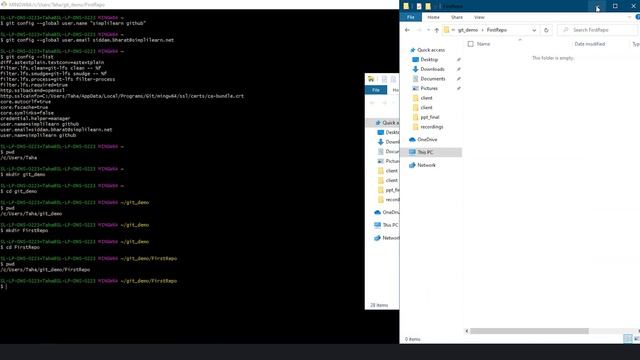Viewport: 640px width, 360px height.
Task: Unpin Desktop using its pin icon
Action: [459, 60]
